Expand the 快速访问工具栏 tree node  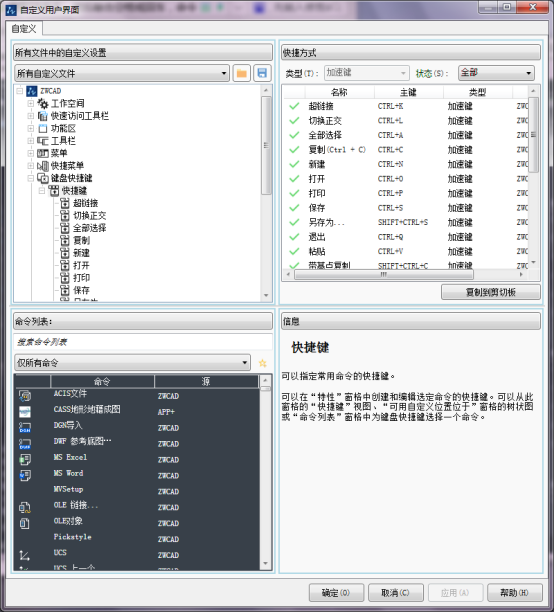click(30, 116)
